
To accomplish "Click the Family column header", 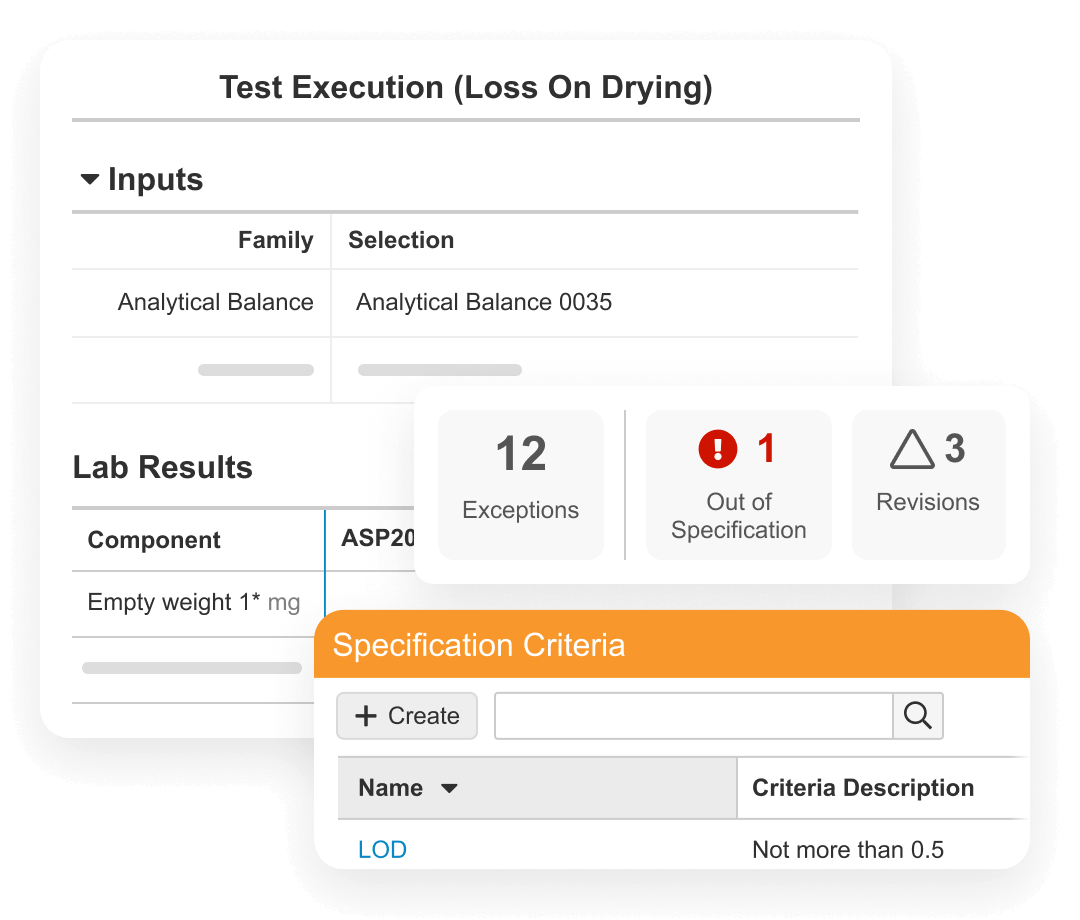I will coord(275,240).
